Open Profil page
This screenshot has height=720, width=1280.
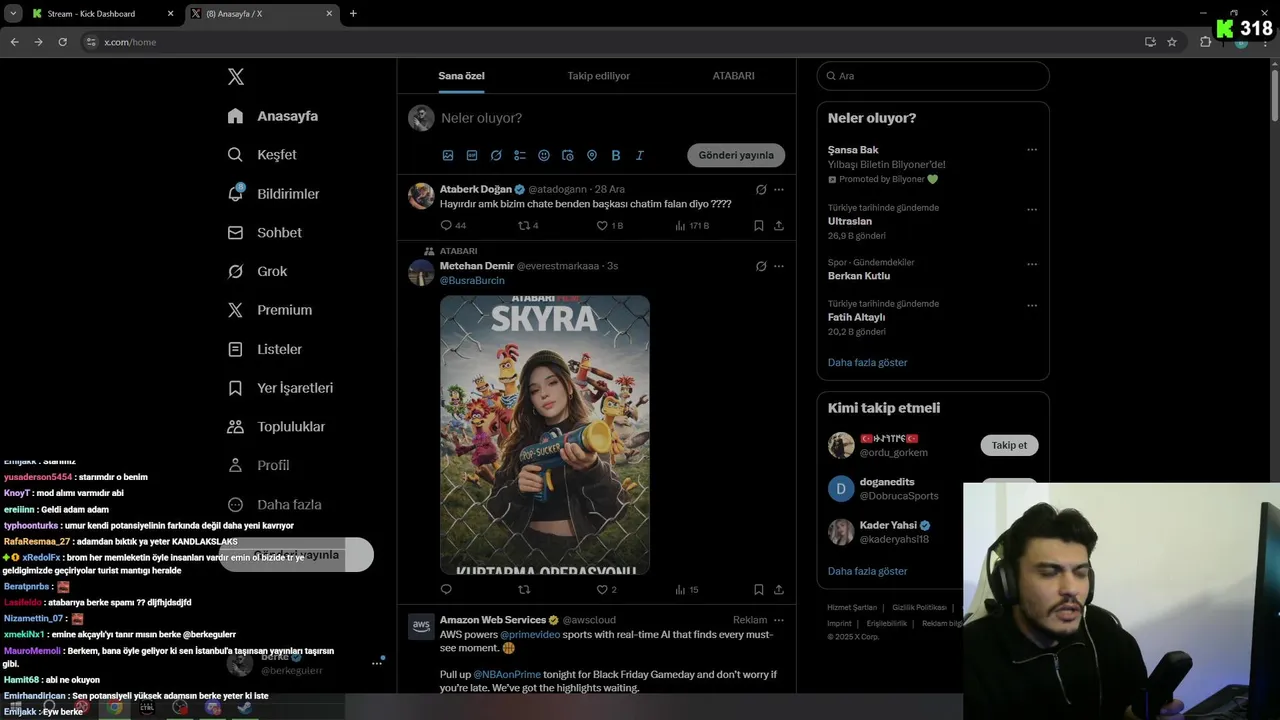(258, 466)
